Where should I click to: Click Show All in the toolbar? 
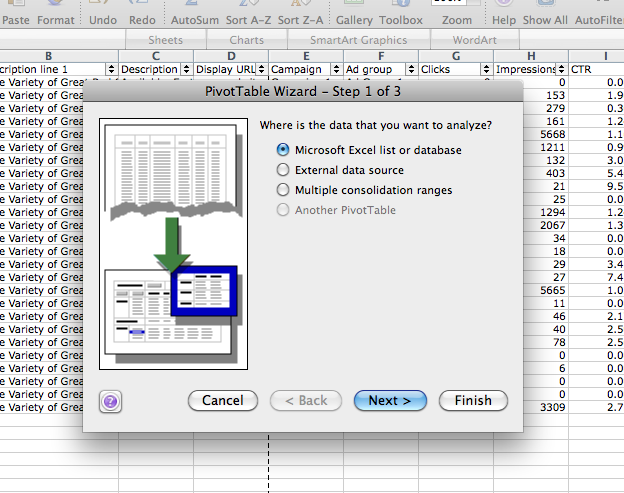545,13
